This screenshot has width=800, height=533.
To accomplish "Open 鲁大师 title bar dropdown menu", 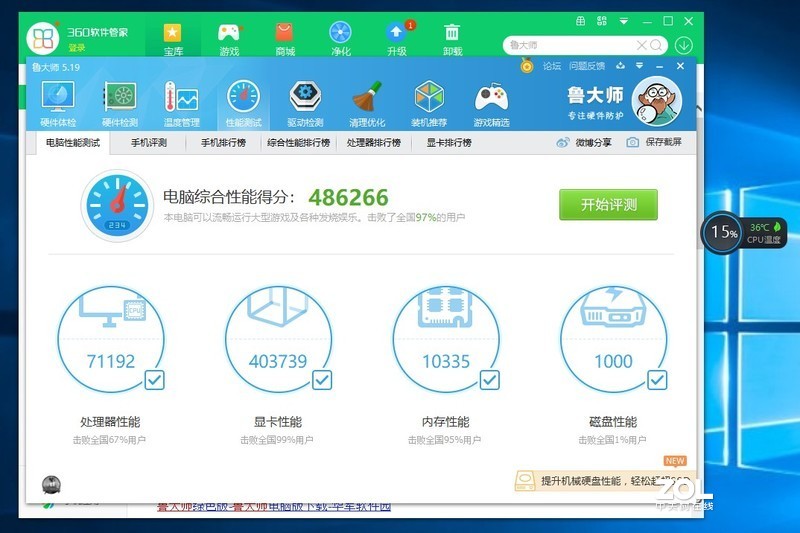I will 639,66.
